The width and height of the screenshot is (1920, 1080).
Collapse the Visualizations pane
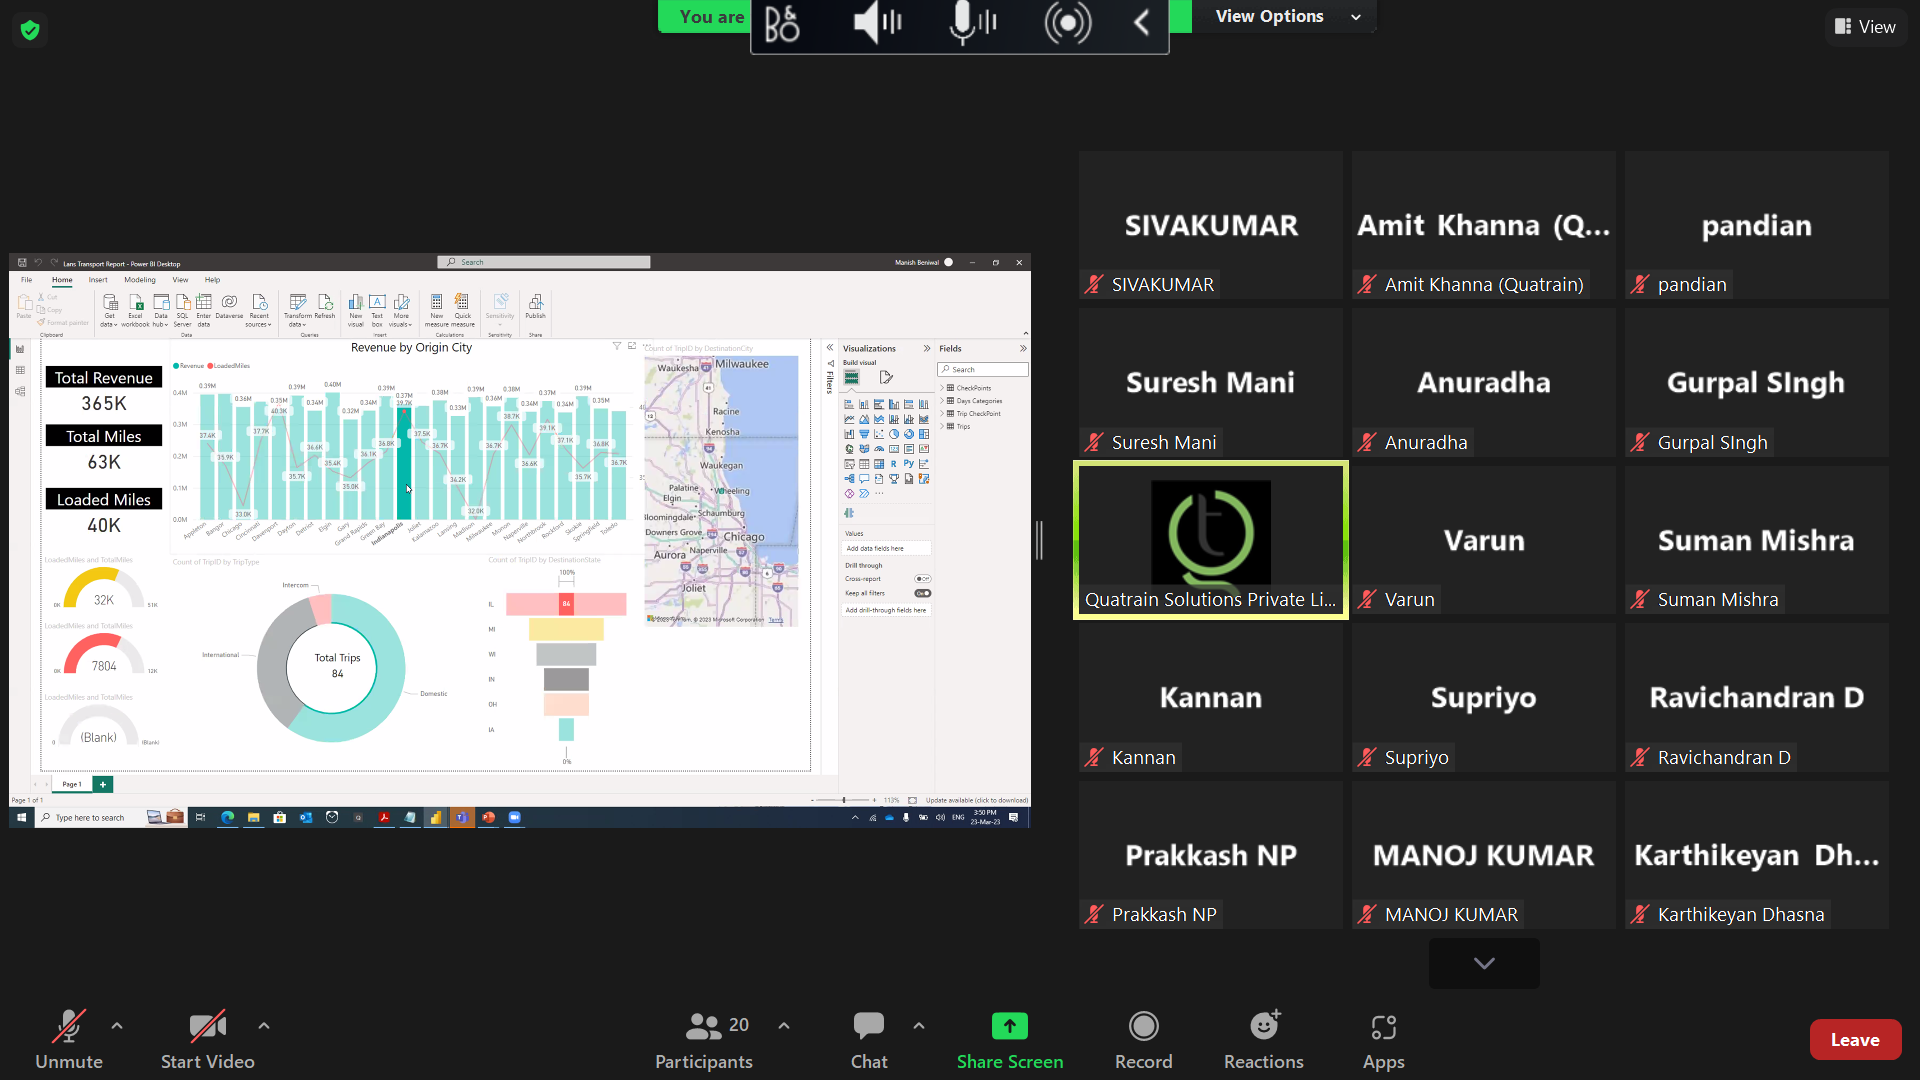point(927,348)
